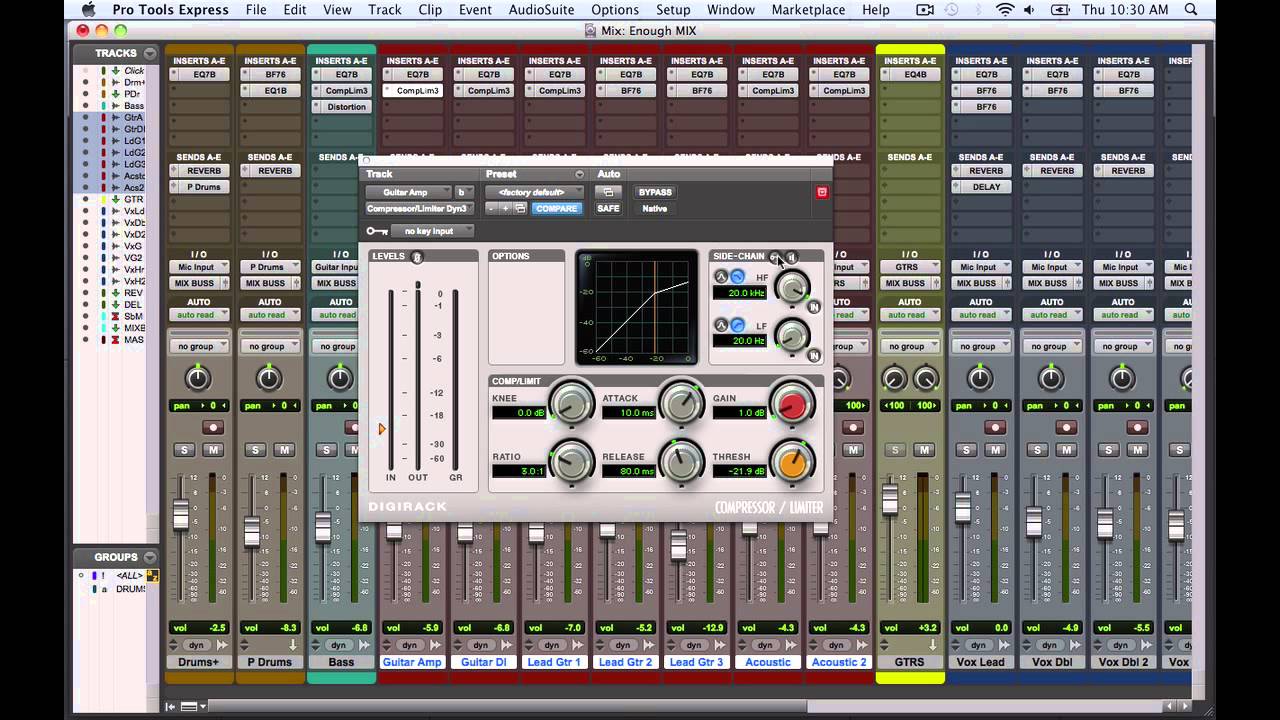Click the side-chain listen speaker icon
The height and width of the screenshot is (720, 1280).
coord(790,257)
